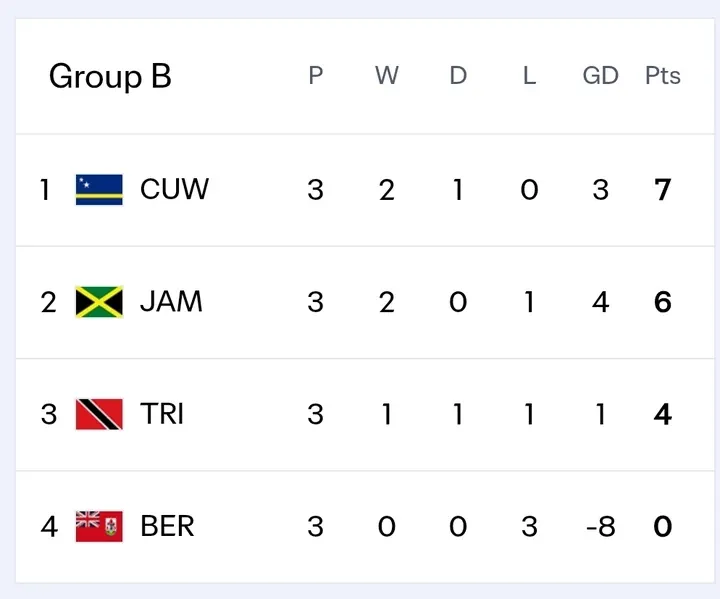Select the JAM team name

[x=171, y=302]
